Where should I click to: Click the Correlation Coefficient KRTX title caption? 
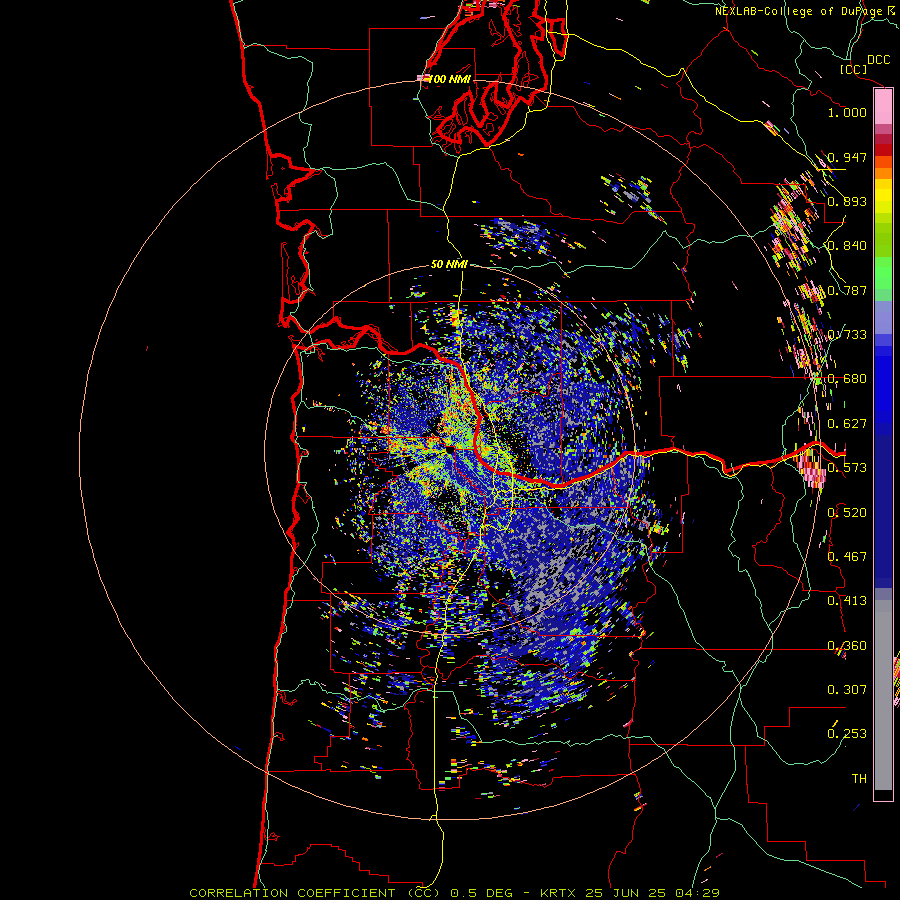453,893
